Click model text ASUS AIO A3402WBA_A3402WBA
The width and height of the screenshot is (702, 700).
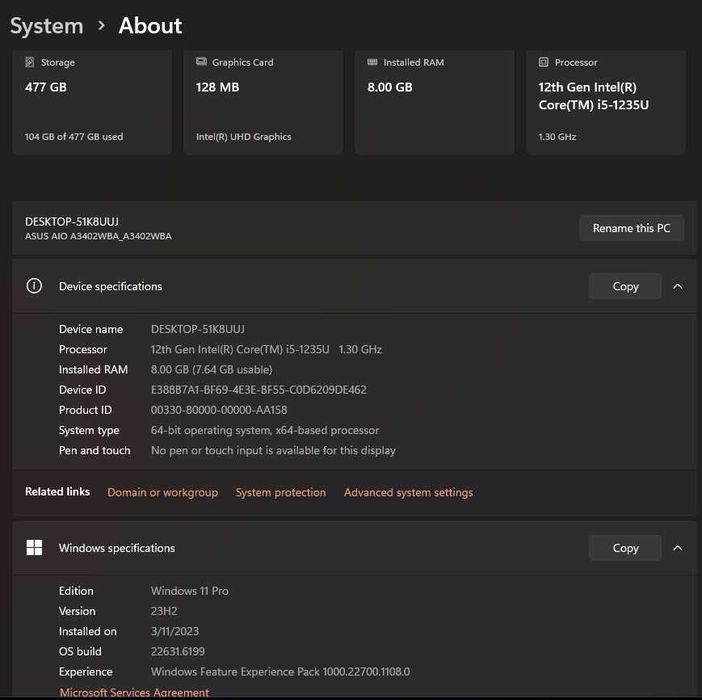click(x=98, y=236)
